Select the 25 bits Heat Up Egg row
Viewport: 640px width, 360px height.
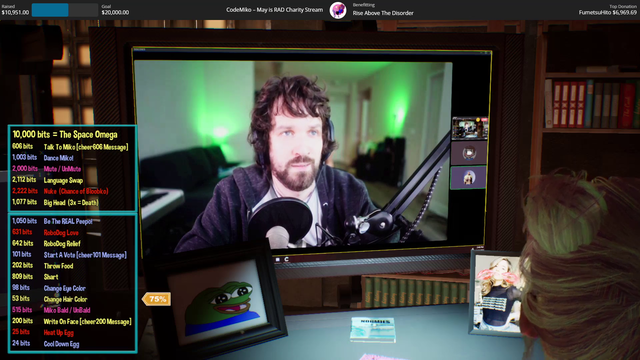coord(43,332)
